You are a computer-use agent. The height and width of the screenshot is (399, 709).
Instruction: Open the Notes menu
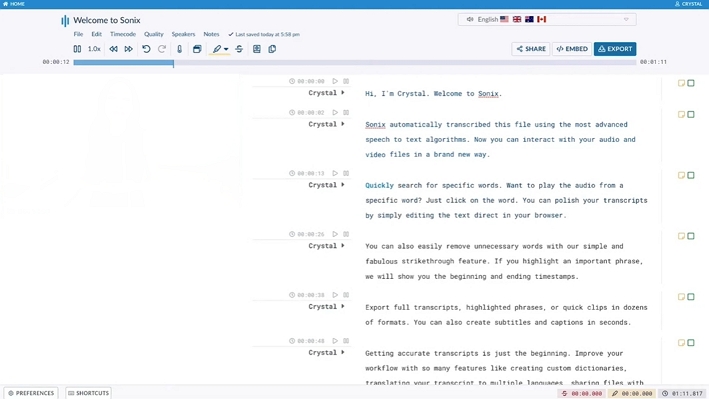point(211,34)
